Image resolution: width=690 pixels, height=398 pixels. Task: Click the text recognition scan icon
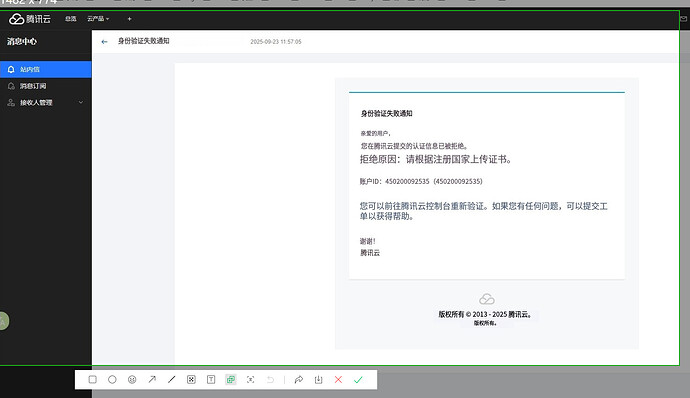point(250,380)
